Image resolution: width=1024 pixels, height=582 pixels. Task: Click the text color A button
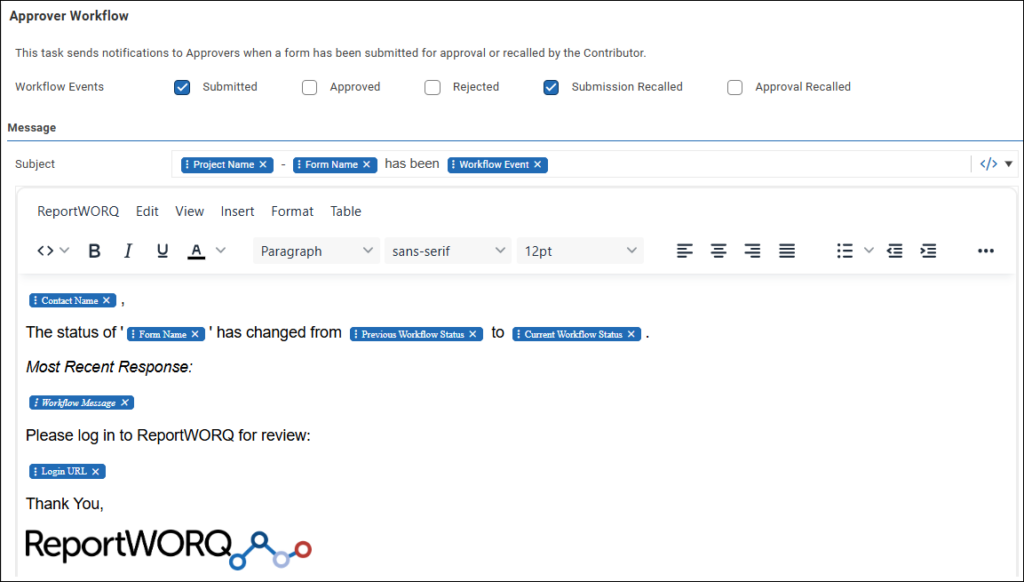point(196,251)
